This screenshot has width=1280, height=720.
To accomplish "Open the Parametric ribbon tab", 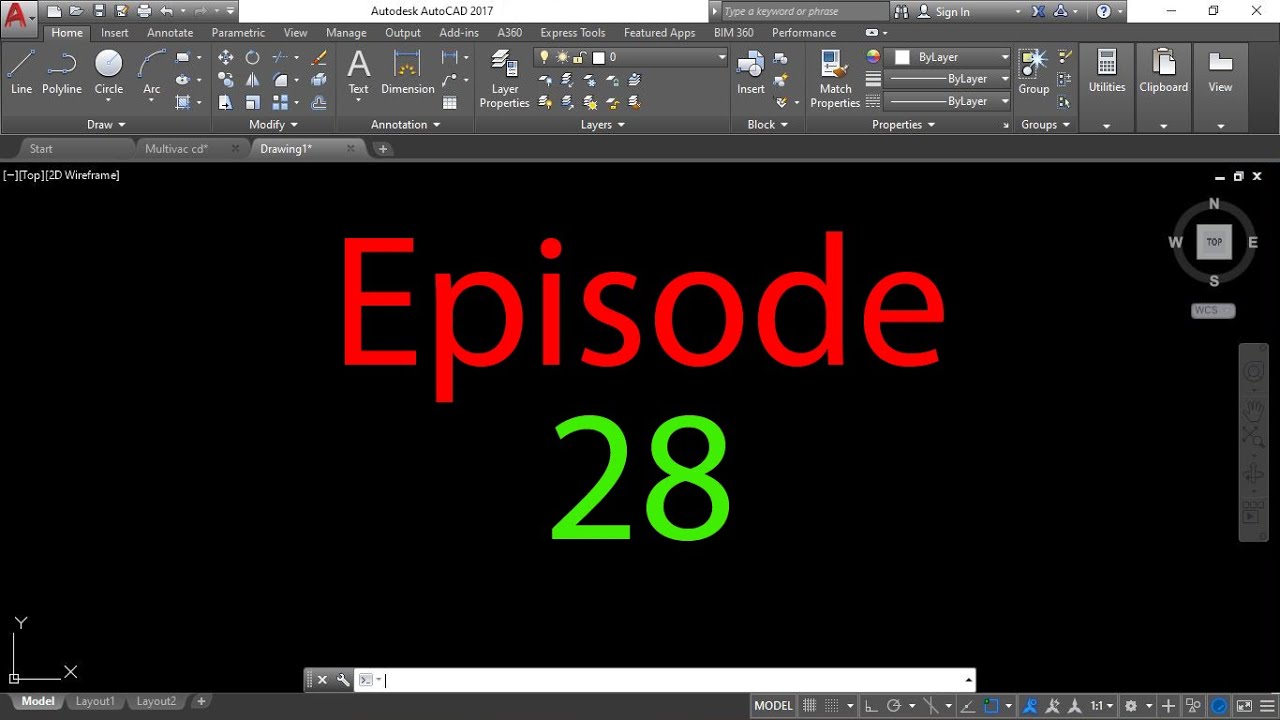I will 238,33.
